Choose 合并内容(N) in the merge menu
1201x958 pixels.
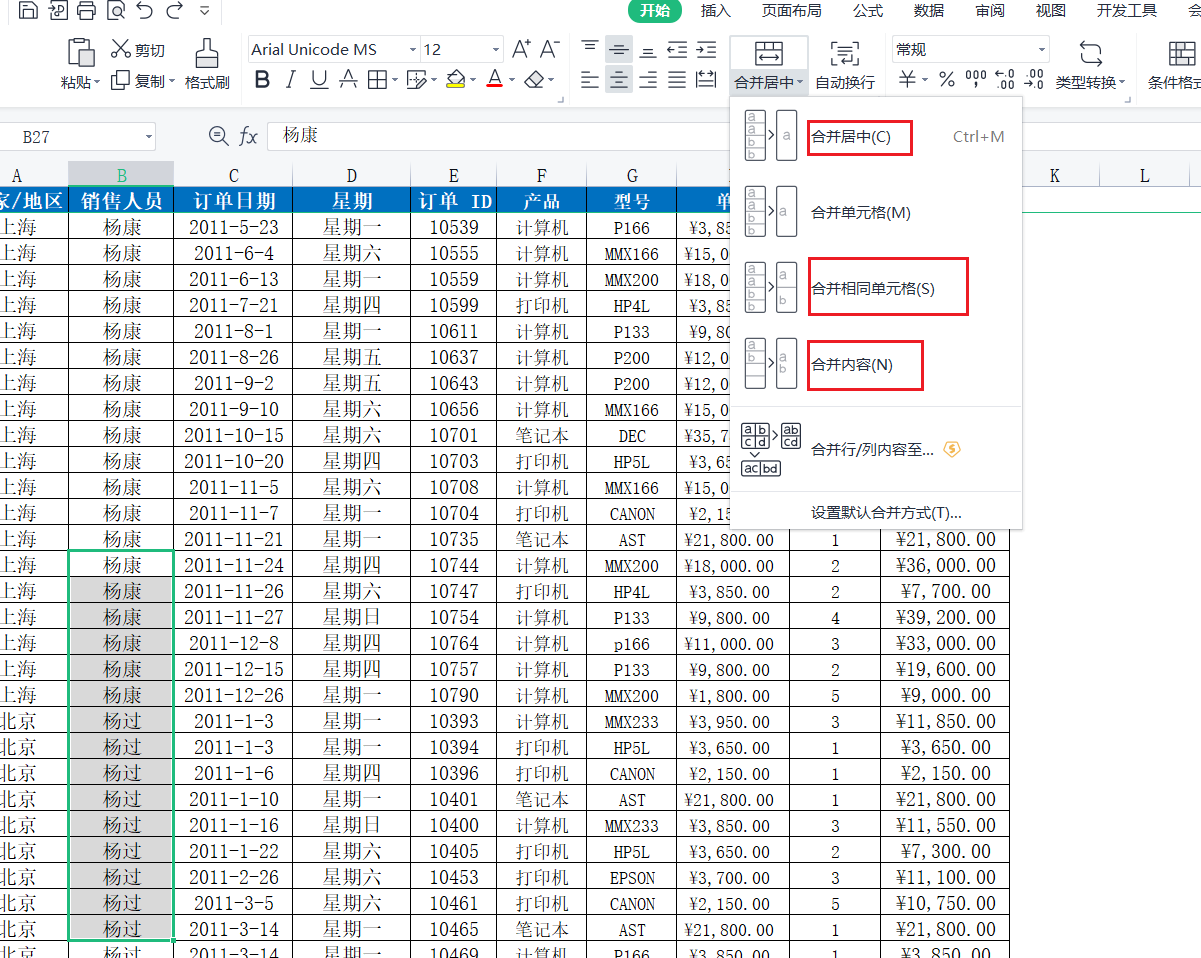(x=851, y=365)
